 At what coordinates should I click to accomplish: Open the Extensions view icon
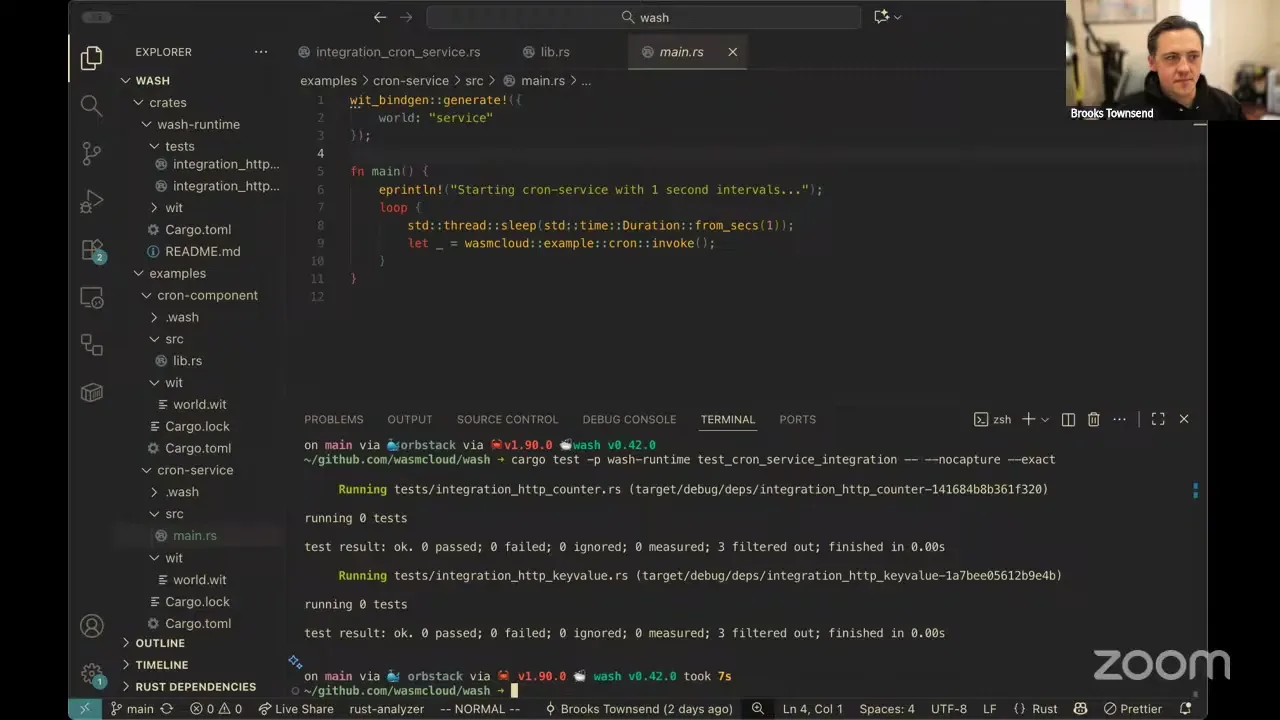(x=91, y=249)
